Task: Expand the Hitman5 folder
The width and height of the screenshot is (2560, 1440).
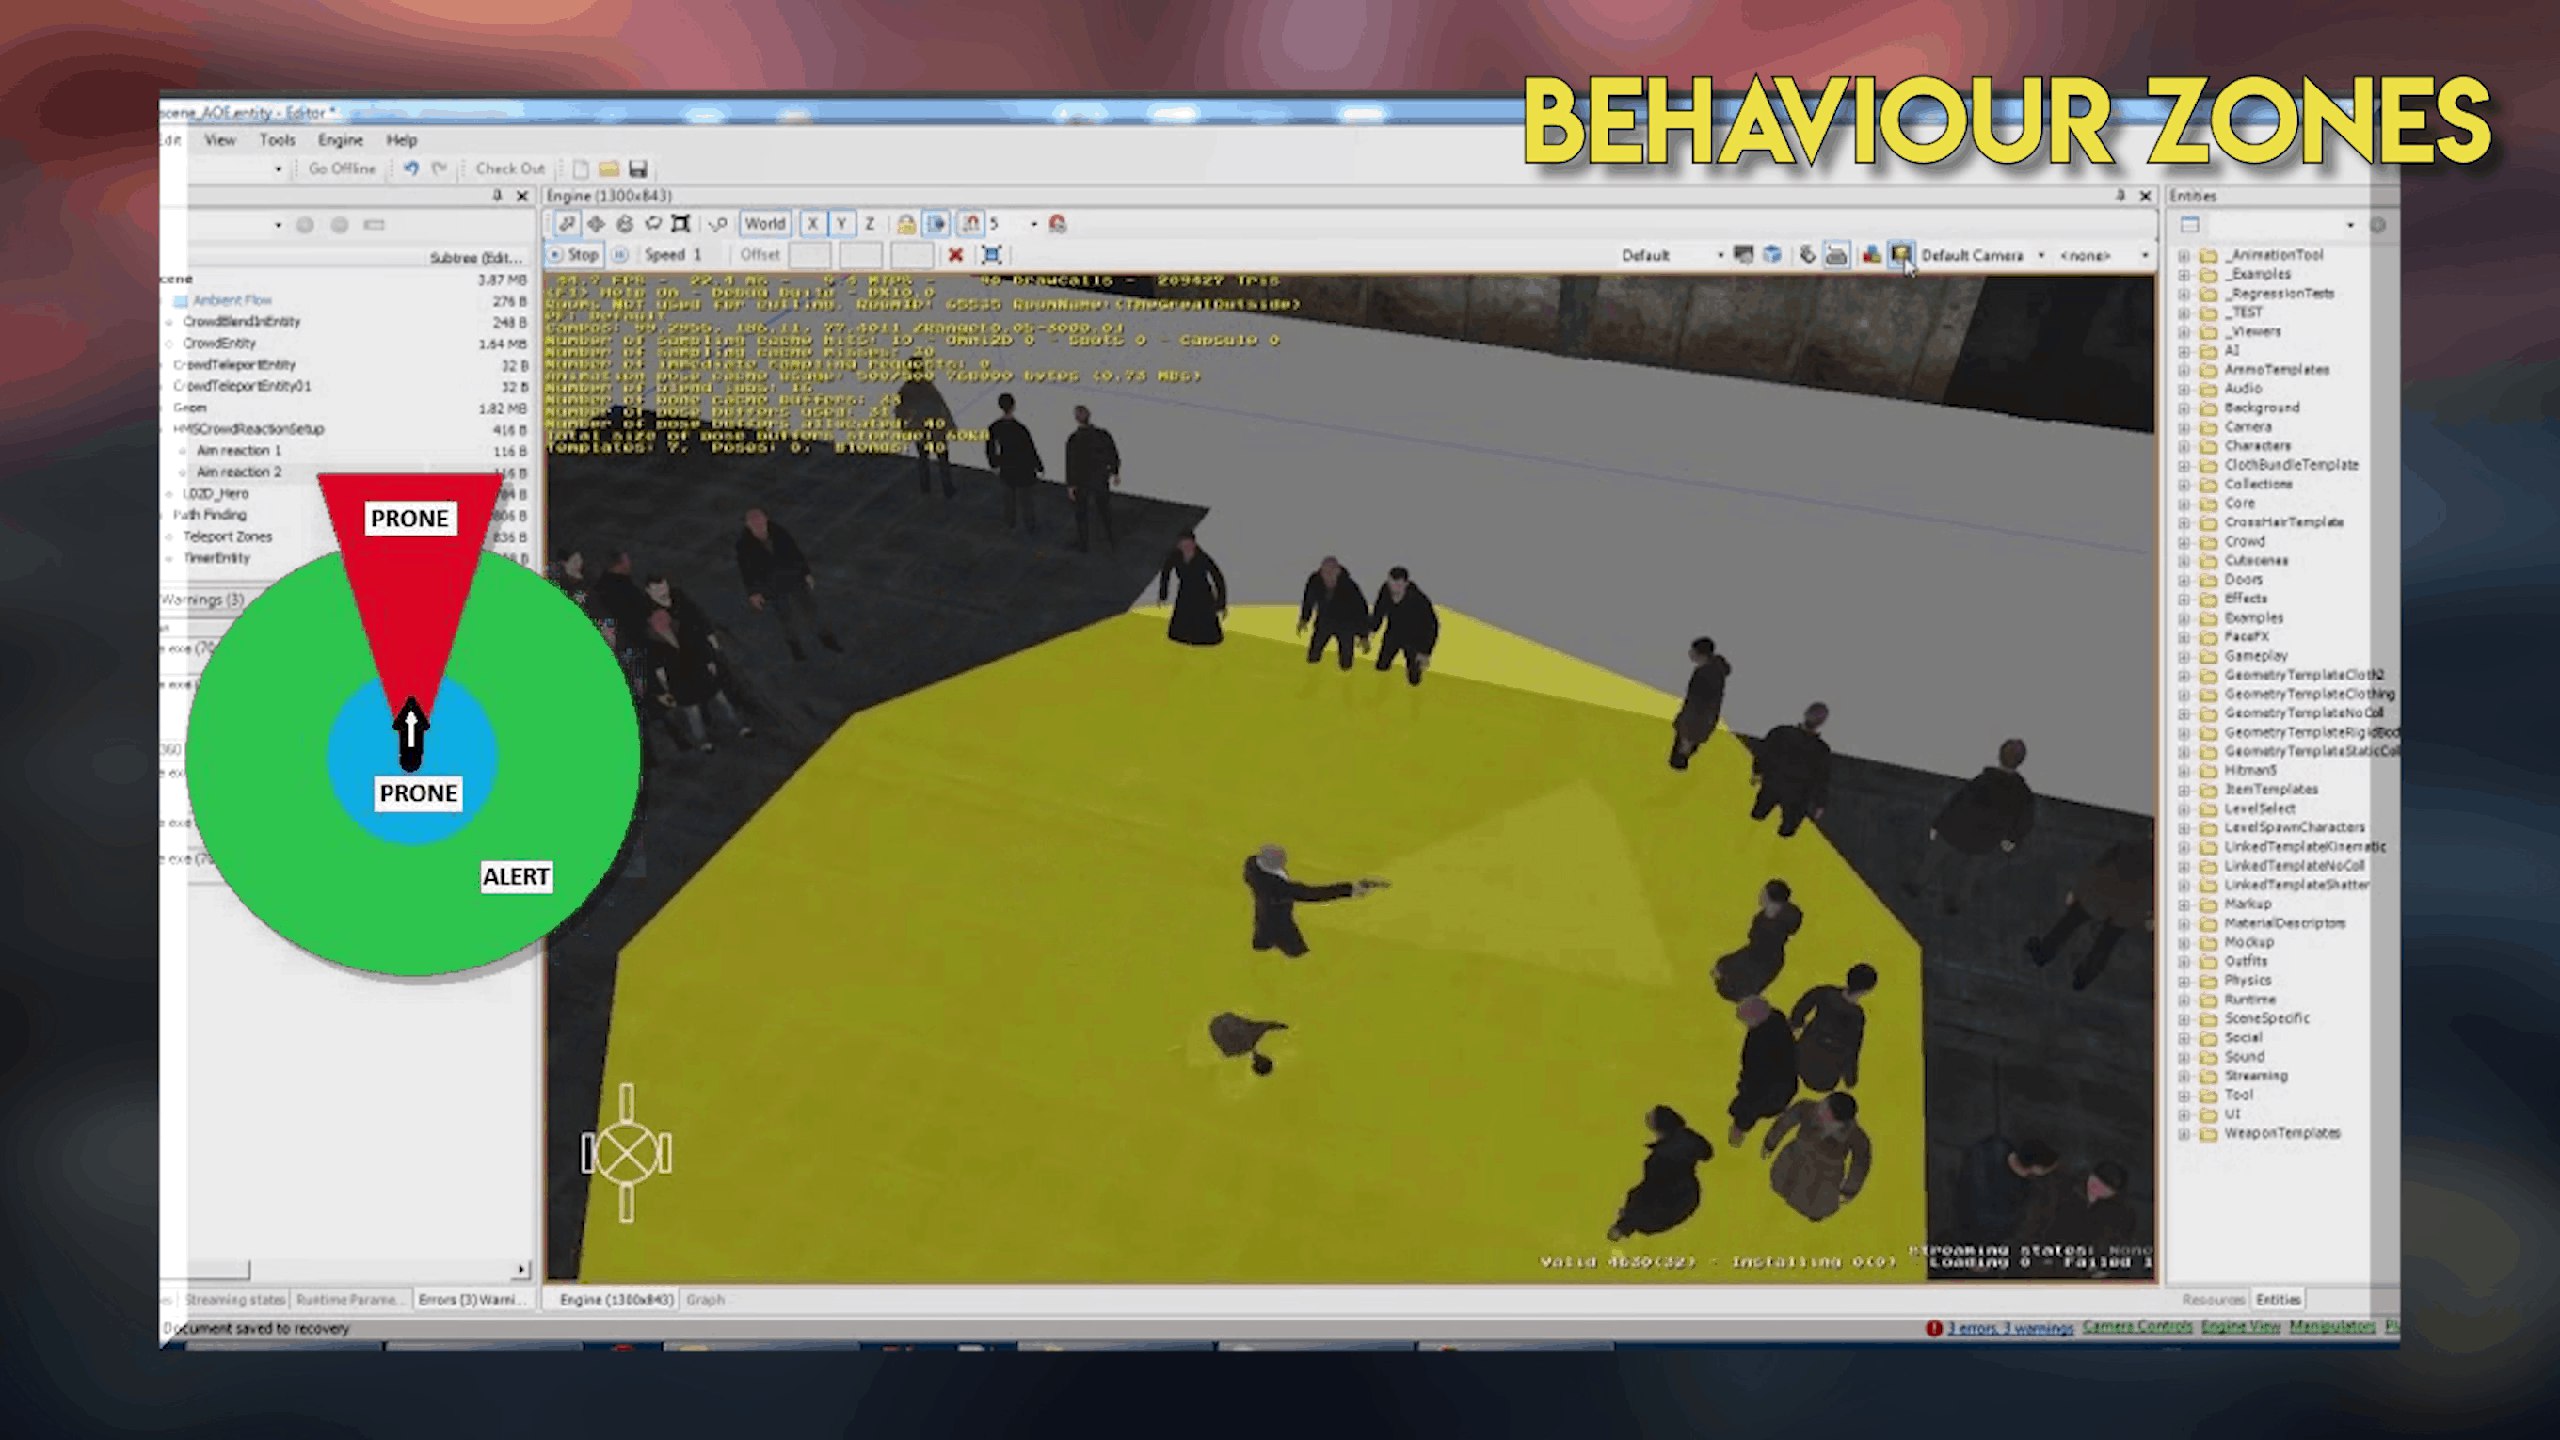Action: (x=2184, y=771)
